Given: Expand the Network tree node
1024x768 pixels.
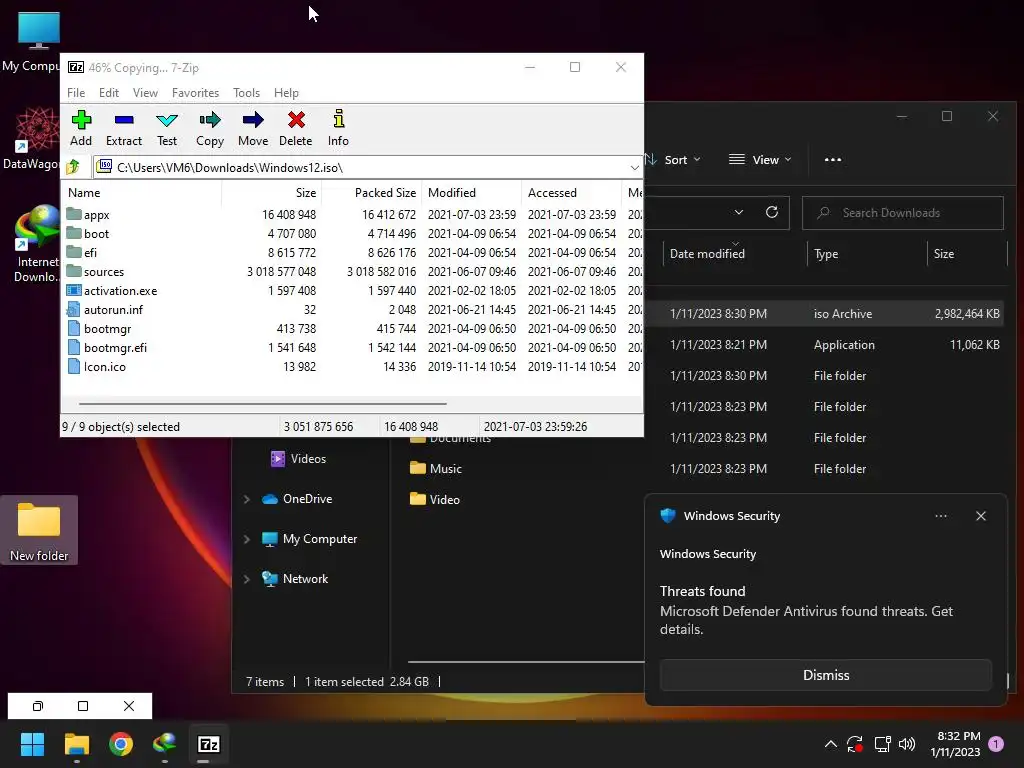Looking at the screenshot, I should [x=247, y=579].
